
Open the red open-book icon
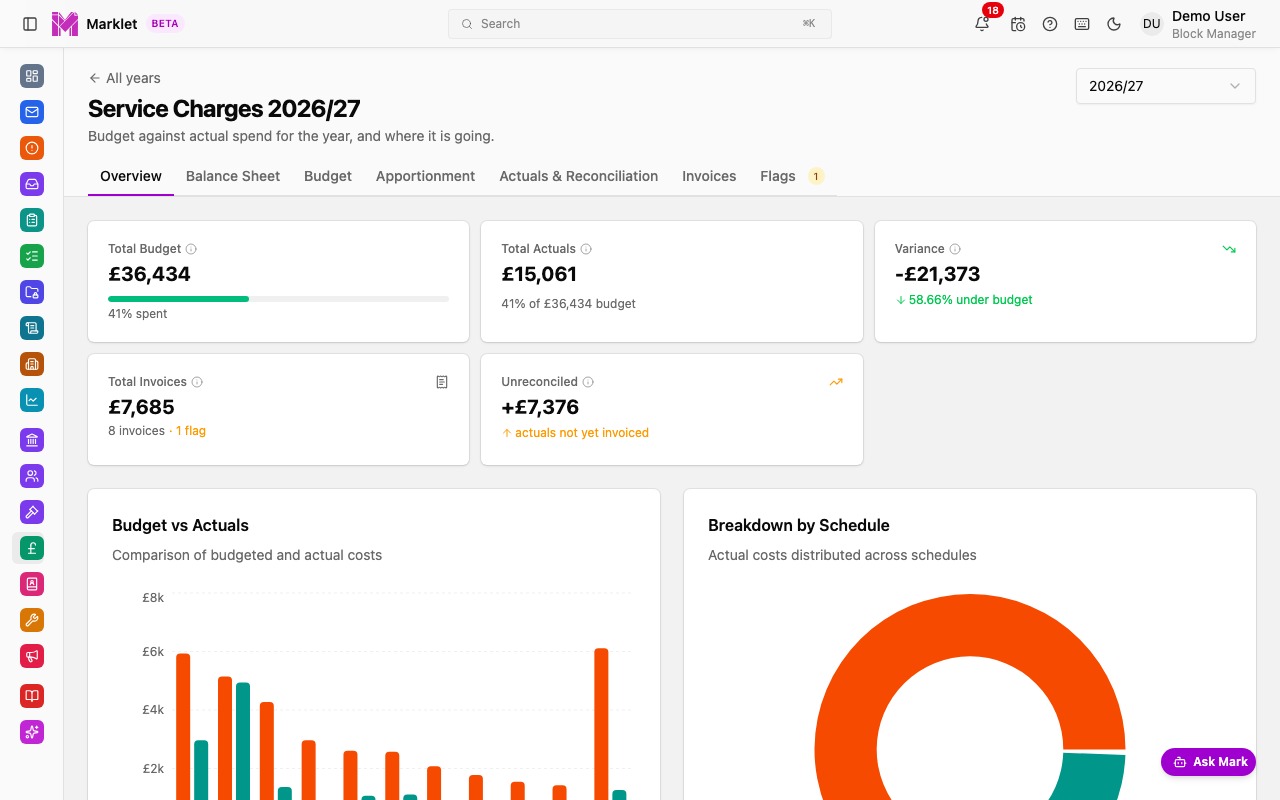coord(32,696)
